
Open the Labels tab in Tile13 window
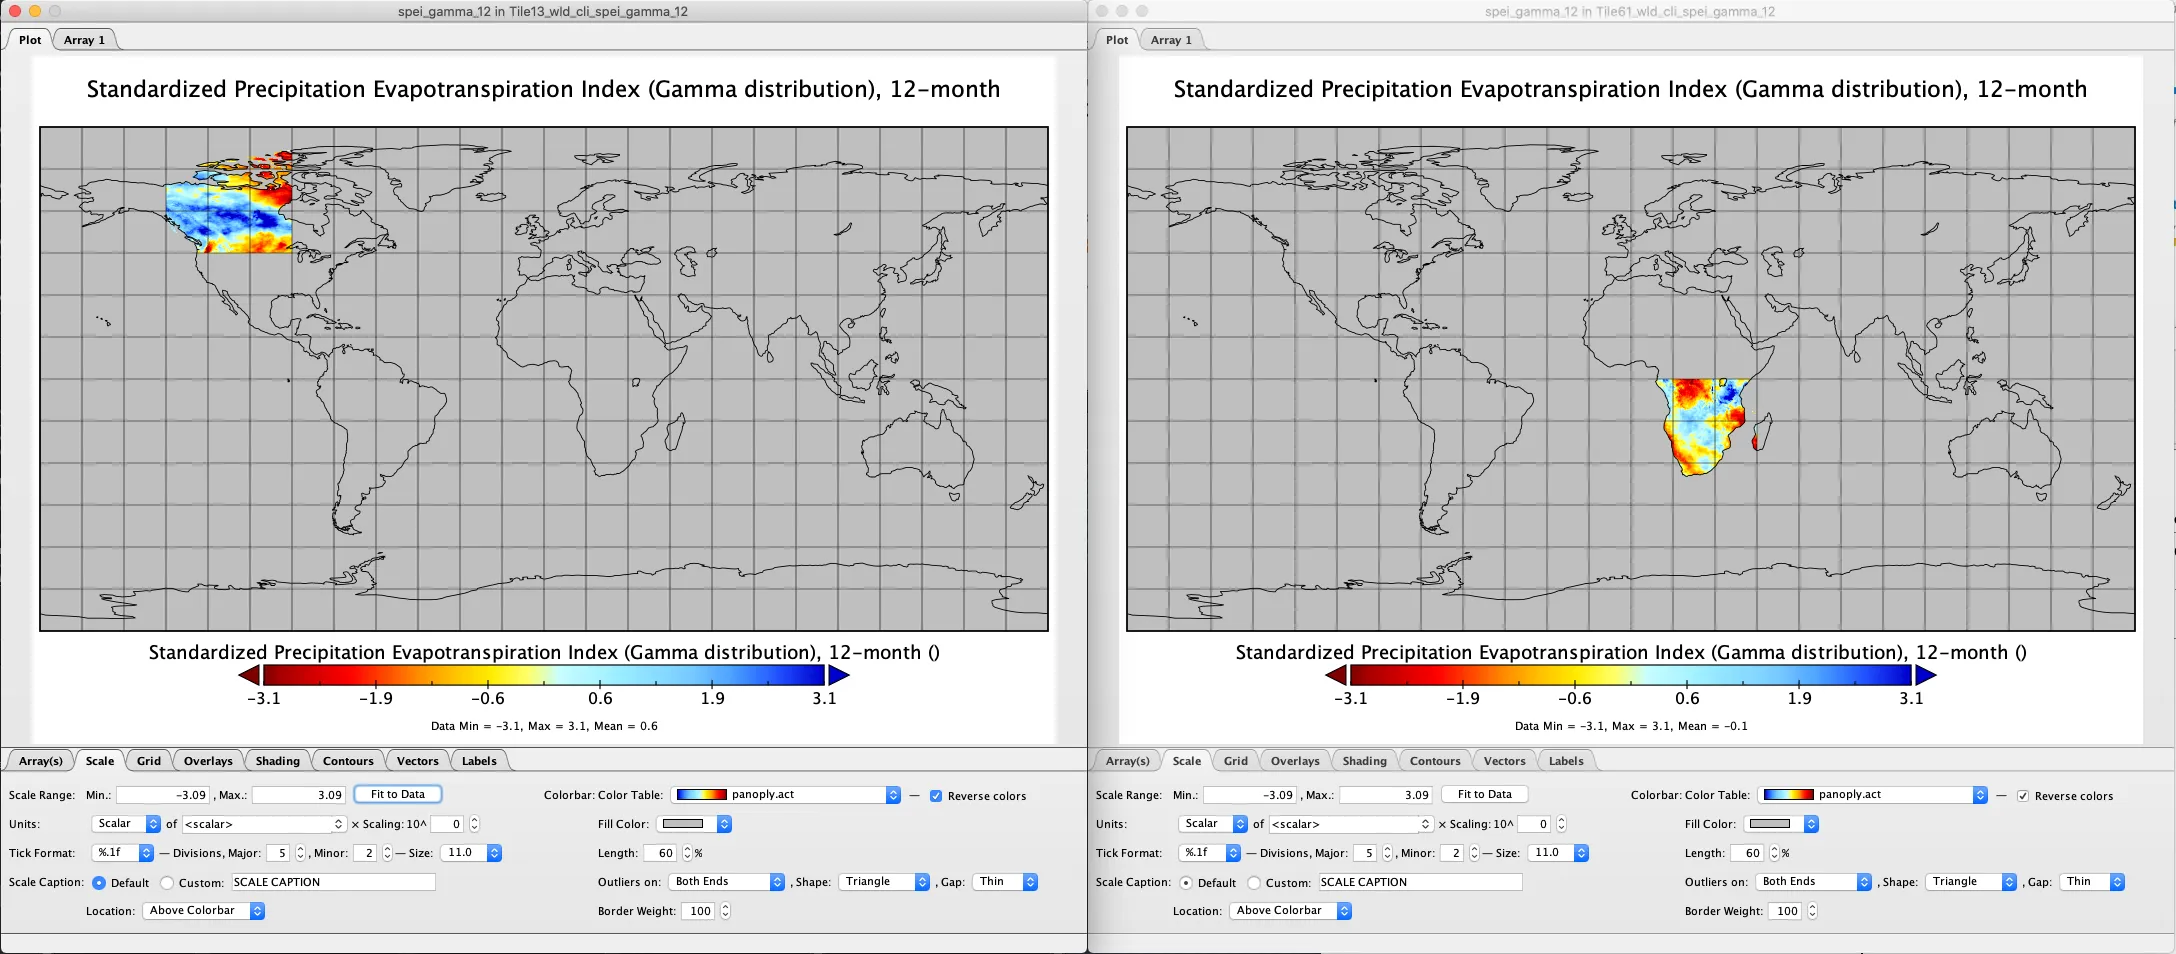[x=479, y=761]
